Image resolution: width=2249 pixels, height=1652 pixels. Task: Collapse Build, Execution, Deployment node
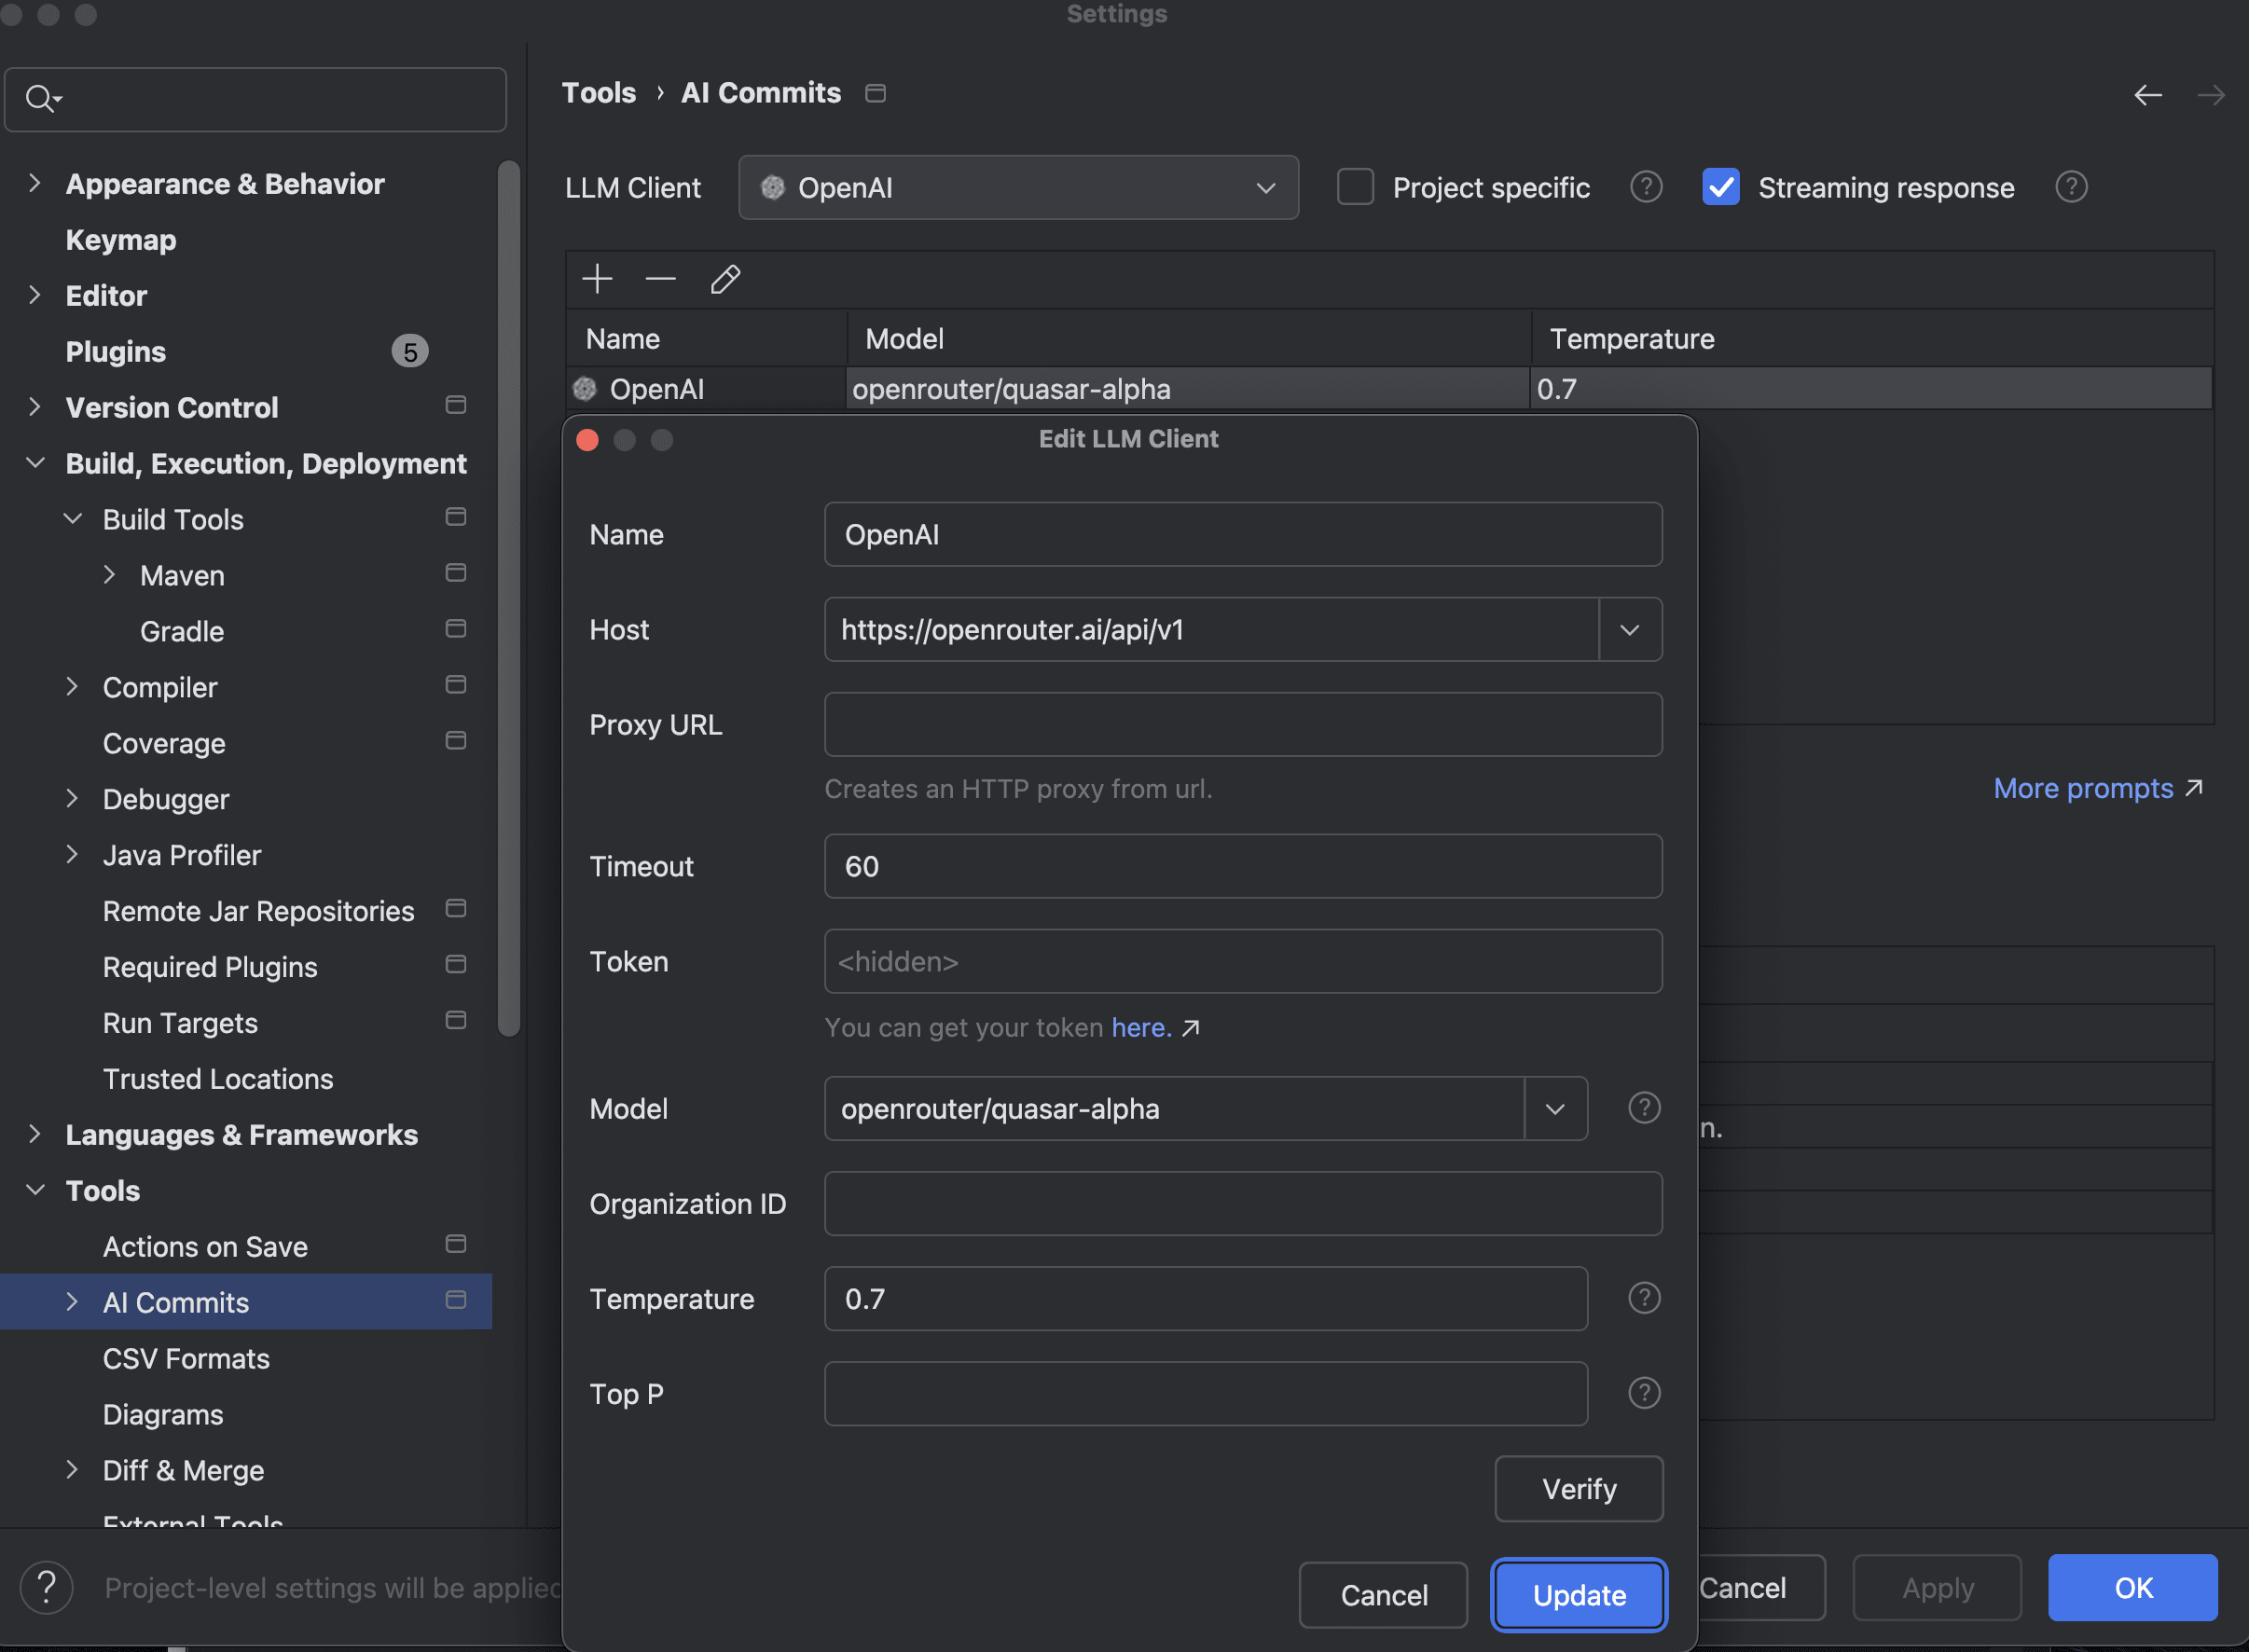point(35,463)
